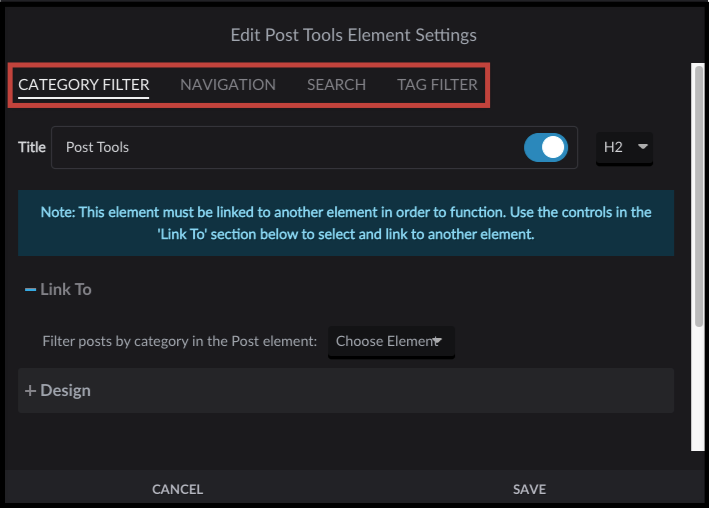Image resolution: width=709 pixels, height=508 pixels.
Task: Click the Save button
Action: tap(529, 489)
